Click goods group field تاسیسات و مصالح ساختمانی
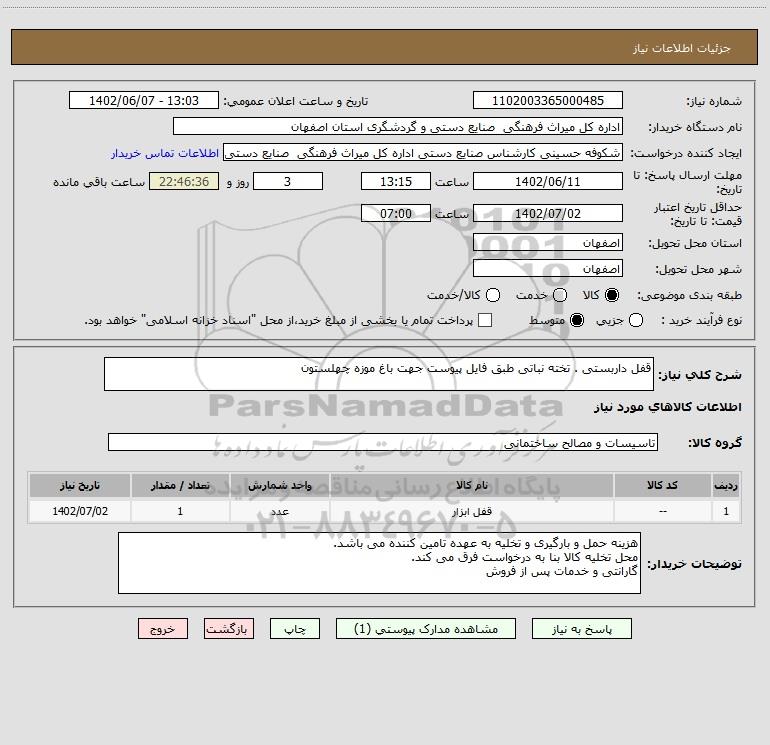Image resolution: width=770 pixels, height=745 pixels. pos(383,442)
